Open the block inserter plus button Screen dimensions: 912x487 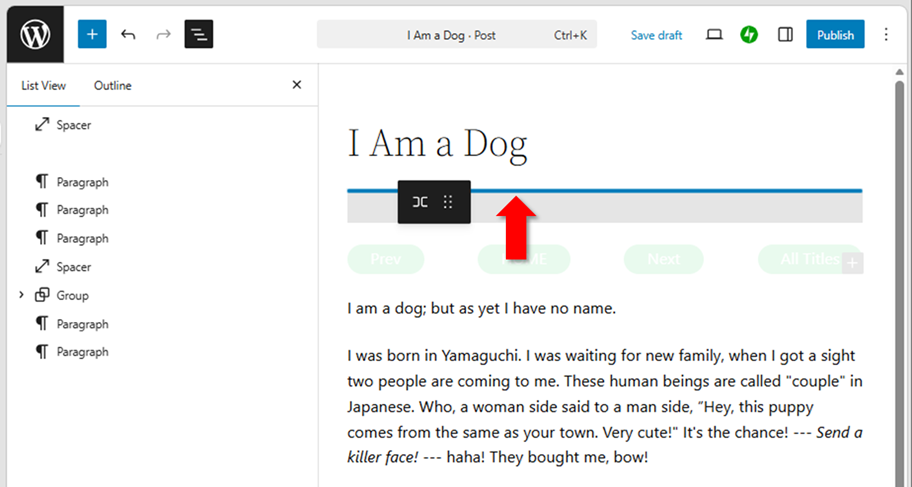tap(92, 35)
